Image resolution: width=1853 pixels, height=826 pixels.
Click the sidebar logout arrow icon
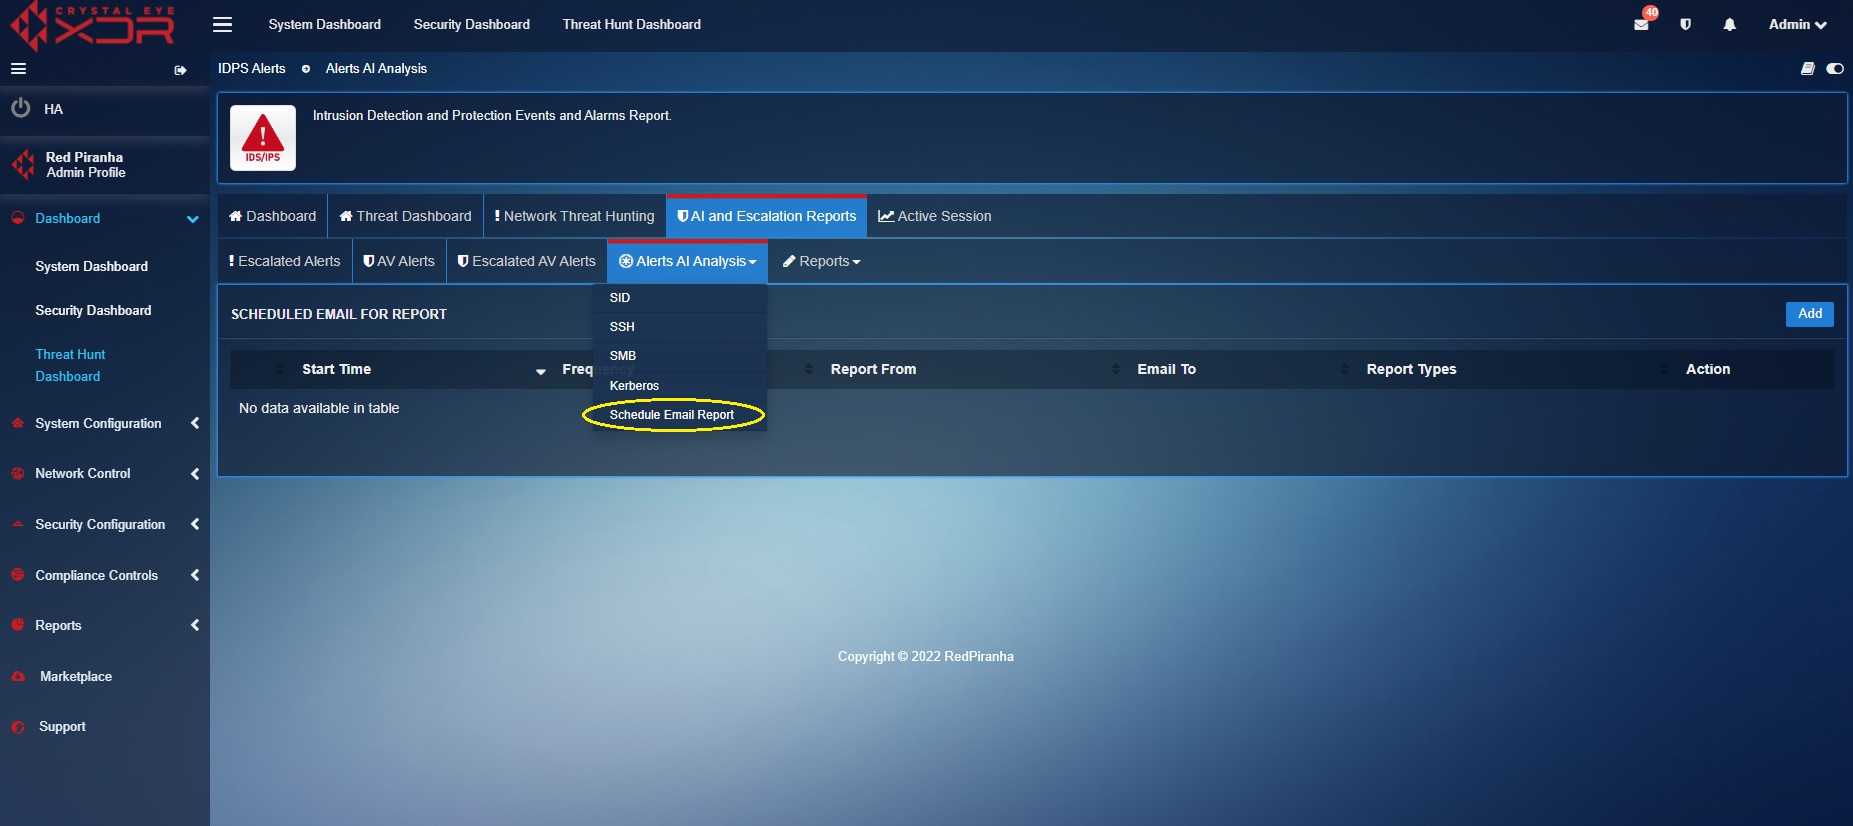tap(180, 70)
